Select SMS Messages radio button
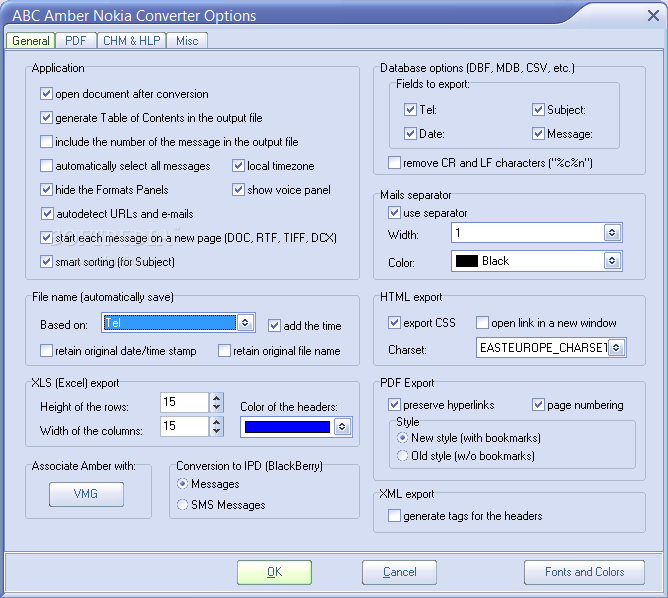This screenshot has height=598, width=668. [182, 505]
